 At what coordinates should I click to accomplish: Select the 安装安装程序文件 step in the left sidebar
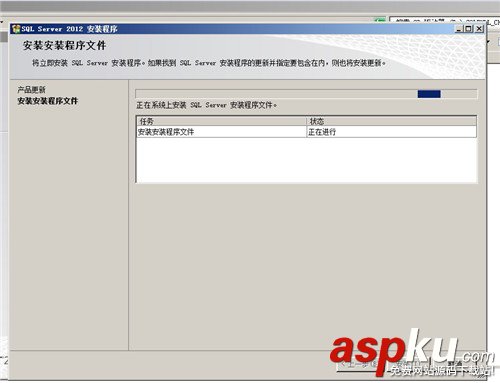(48, 101)
